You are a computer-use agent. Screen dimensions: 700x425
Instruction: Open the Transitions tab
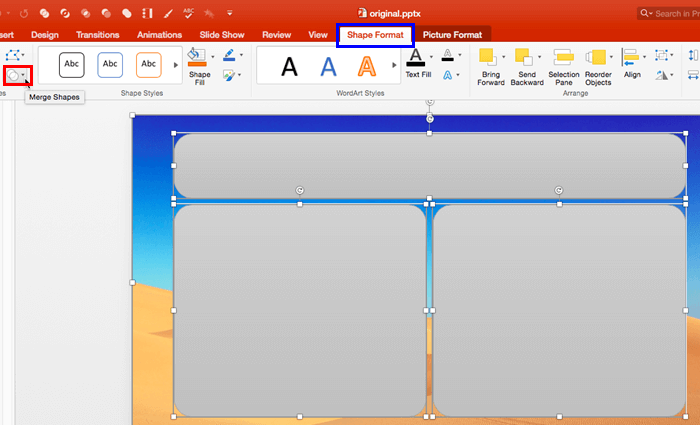tap(97, 34)
